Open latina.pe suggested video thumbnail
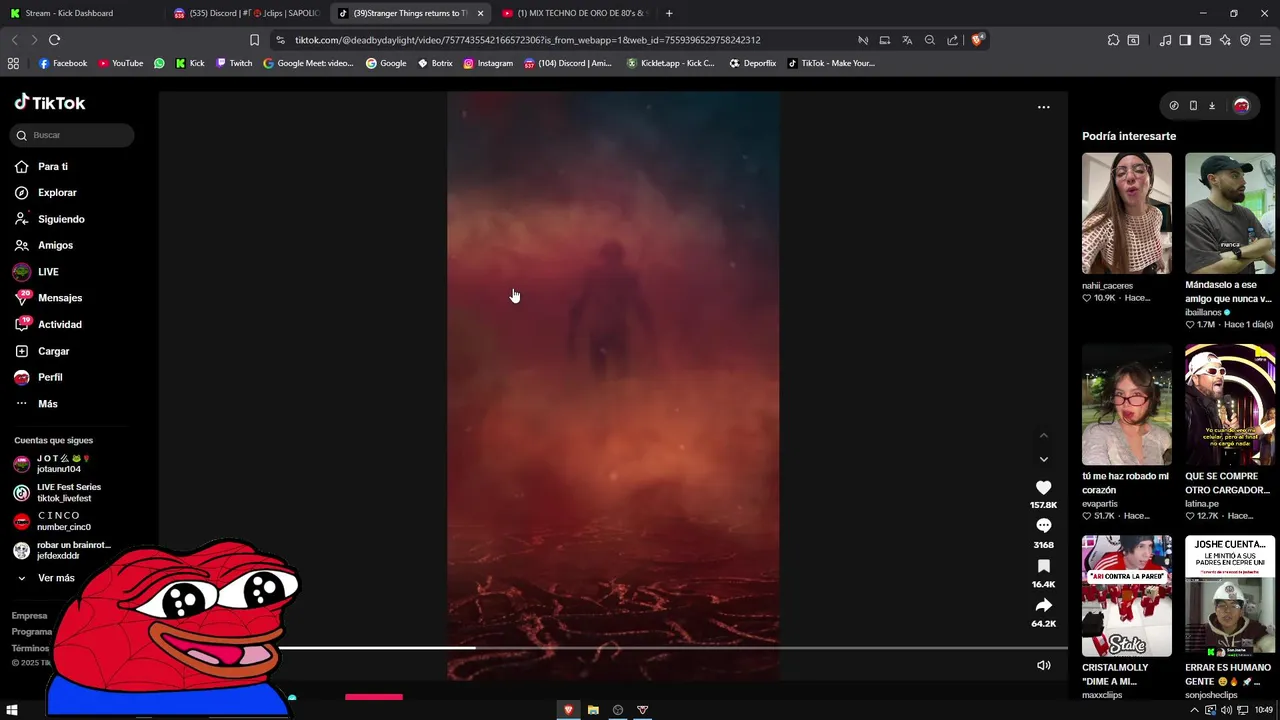Screen dimensions: 1280x720 coord(1230,405)
